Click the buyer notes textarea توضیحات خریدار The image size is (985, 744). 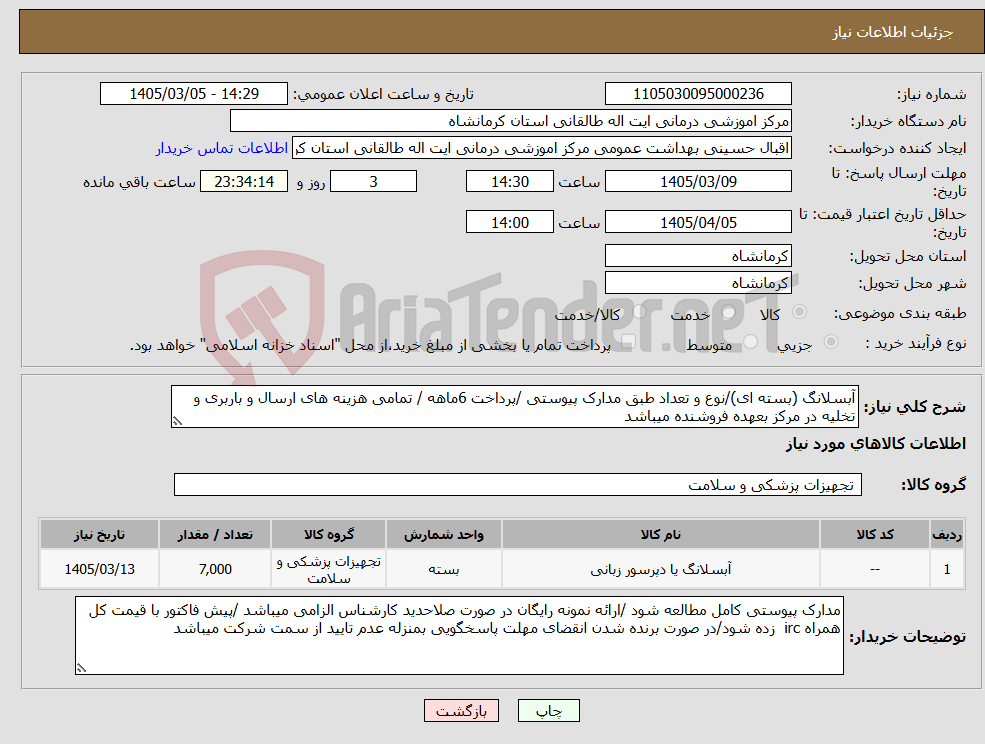pyautogui.click(x=459, y=635)
